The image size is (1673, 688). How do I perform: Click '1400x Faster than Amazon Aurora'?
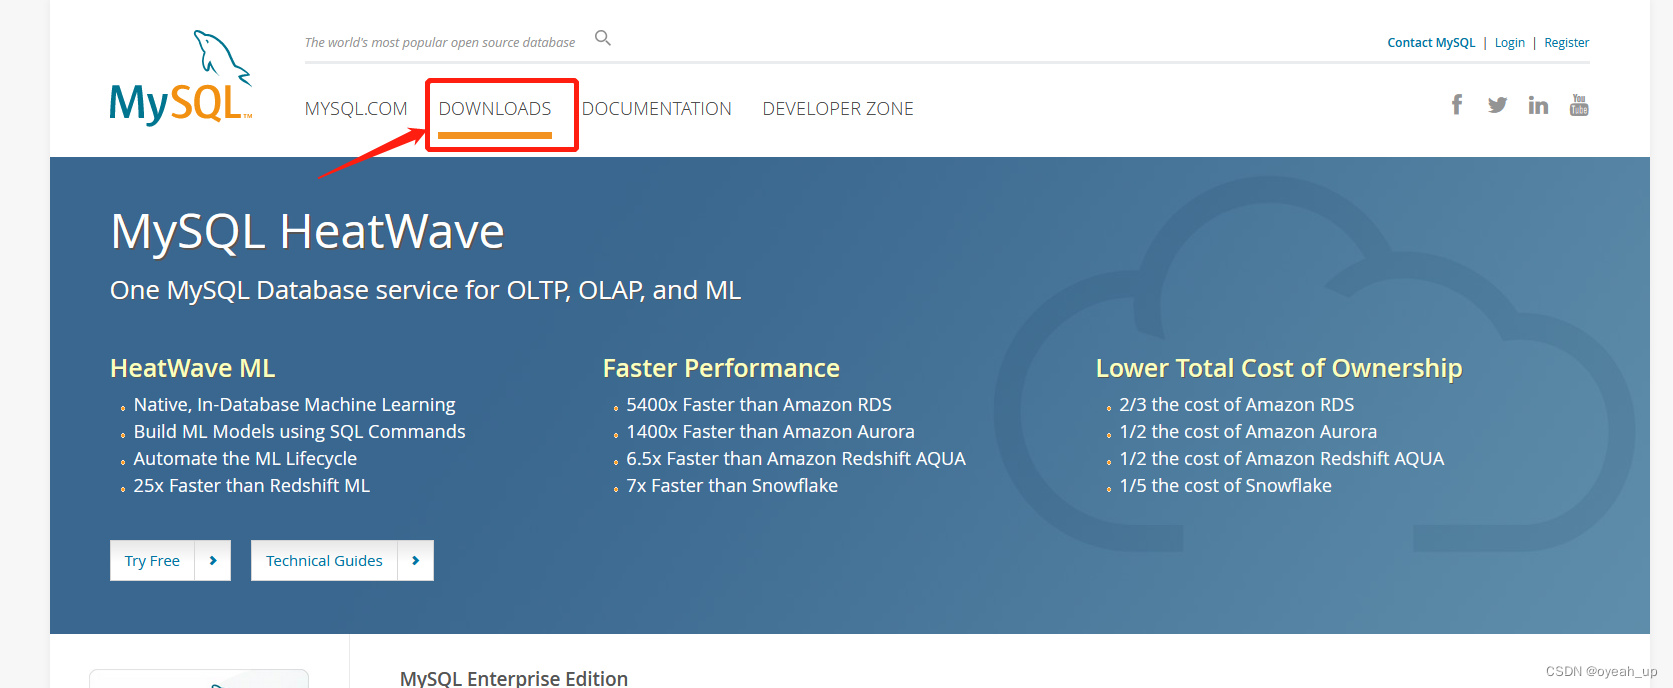coord(770,432)
